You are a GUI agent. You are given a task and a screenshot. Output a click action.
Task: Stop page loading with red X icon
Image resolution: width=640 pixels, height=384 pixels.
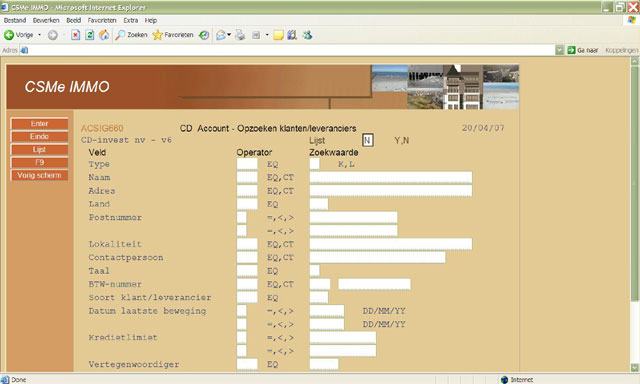coord(76,35)
